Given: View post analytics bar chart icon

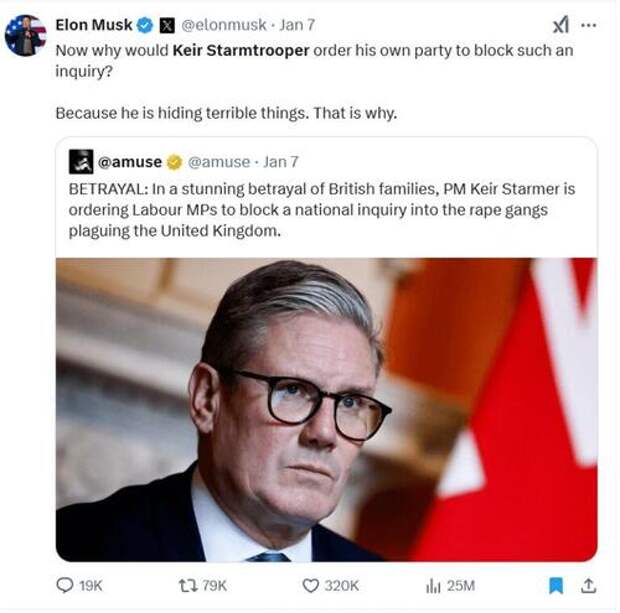Looking at the screenshot, I should [x=434, y=585].
